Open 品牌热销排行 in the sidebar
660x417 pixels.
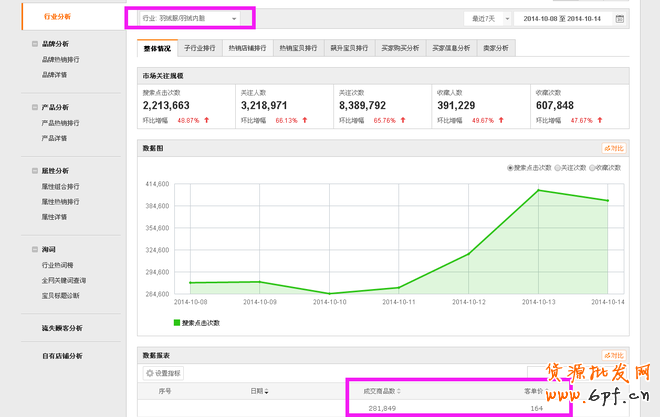61,59
